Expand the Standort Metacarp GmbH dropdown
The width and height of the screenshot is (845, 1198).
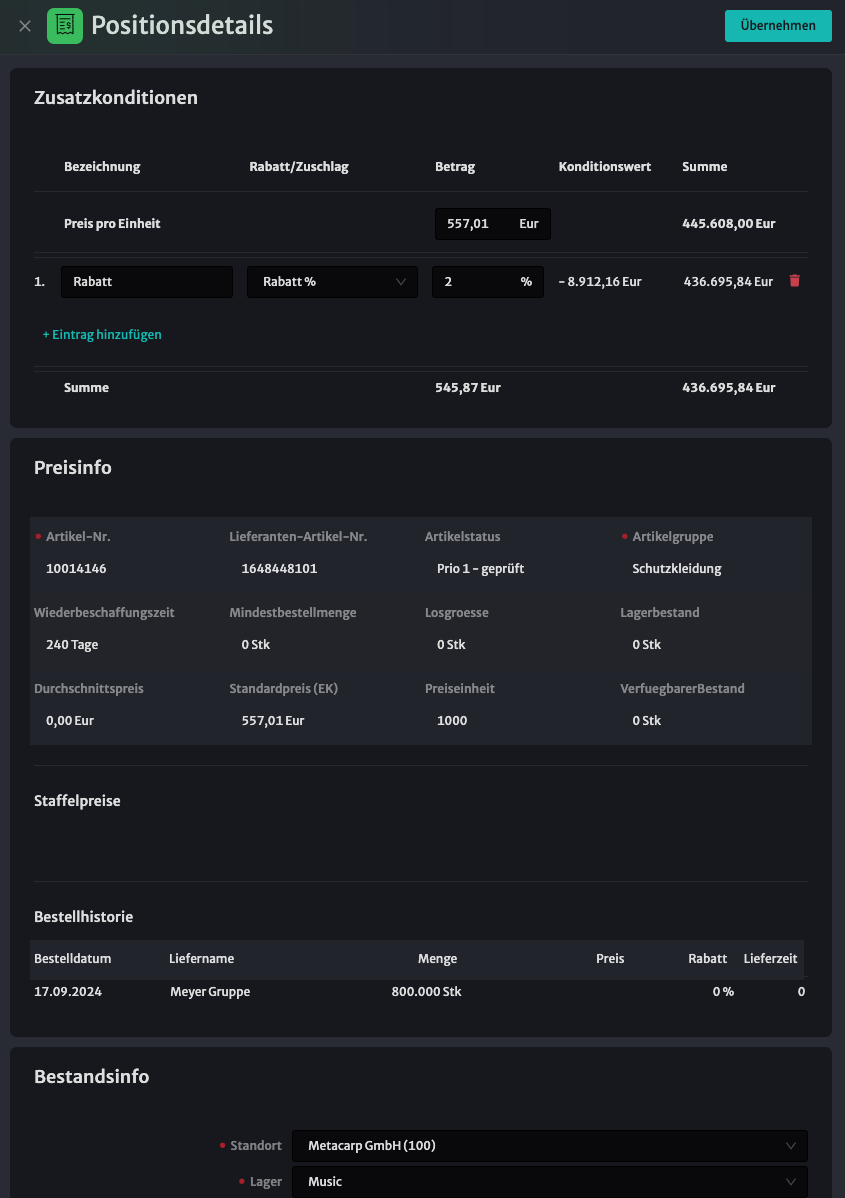549,1145
